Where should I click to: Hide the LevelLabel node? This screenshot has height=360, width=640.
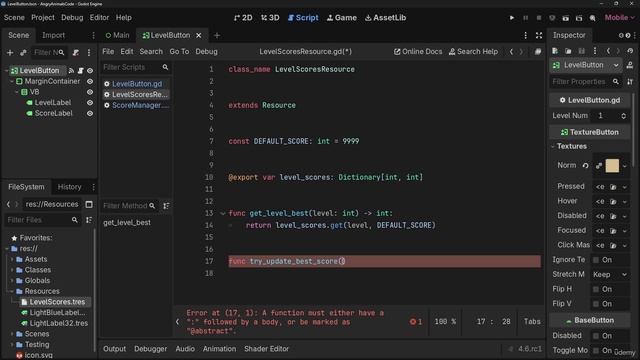90,103
